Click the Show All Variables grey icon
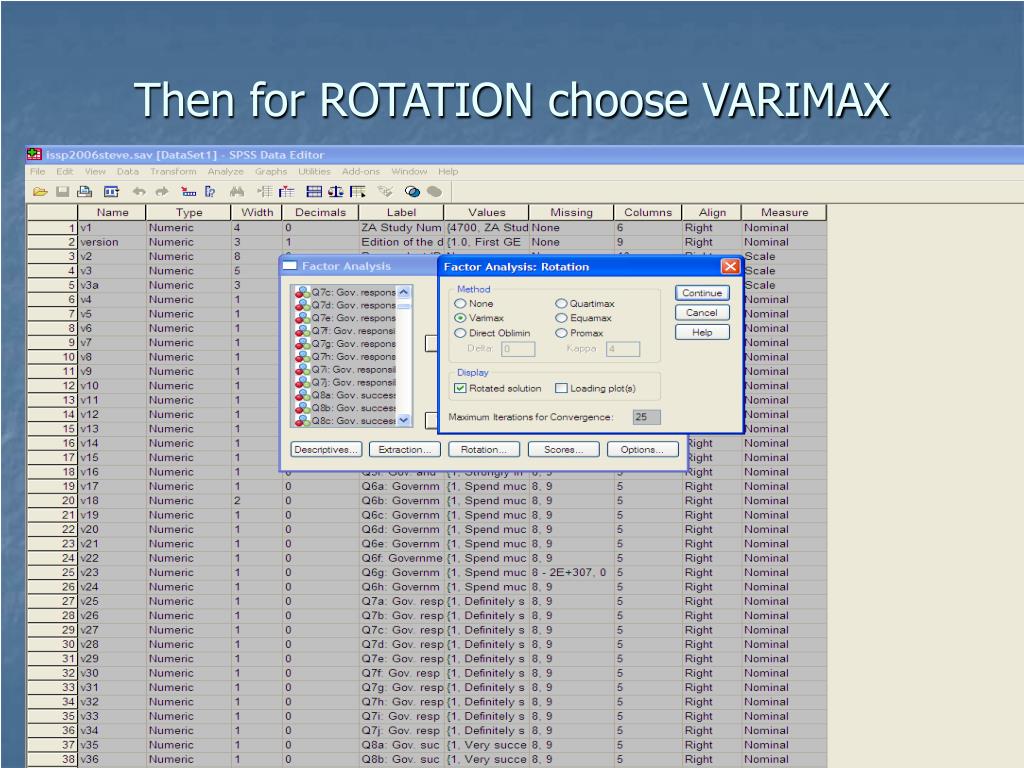 point(434,192)
